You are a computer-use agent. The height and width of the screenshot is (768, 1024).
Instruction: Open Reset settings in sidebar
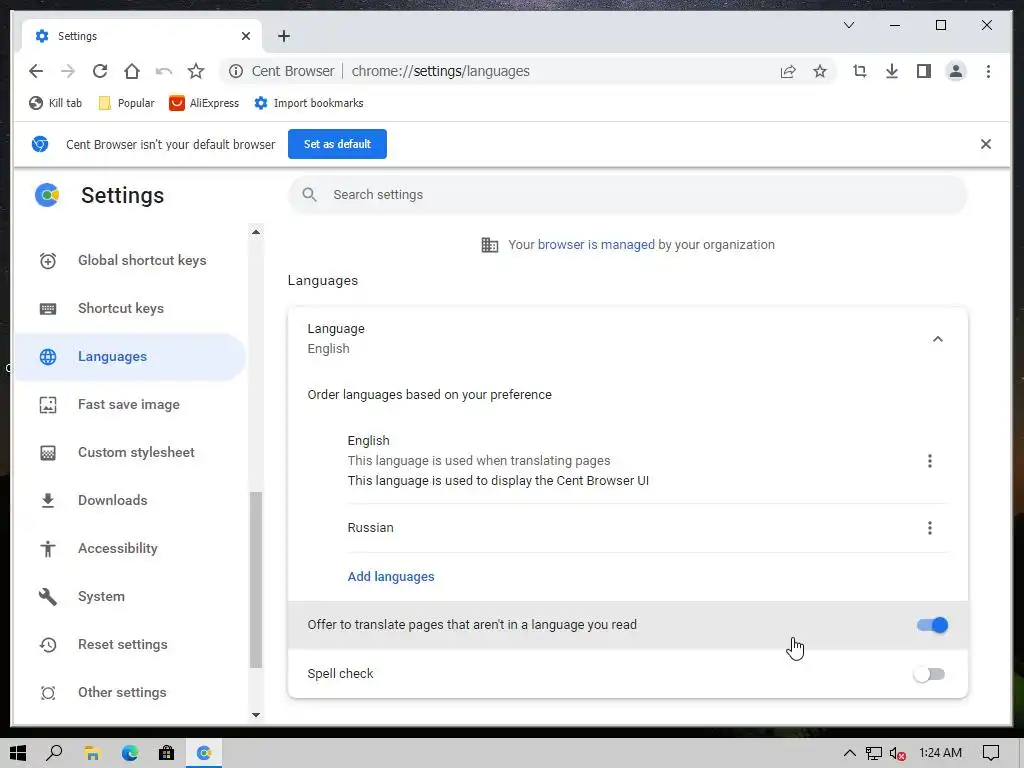pyautogui.click(x=130, y=645)
